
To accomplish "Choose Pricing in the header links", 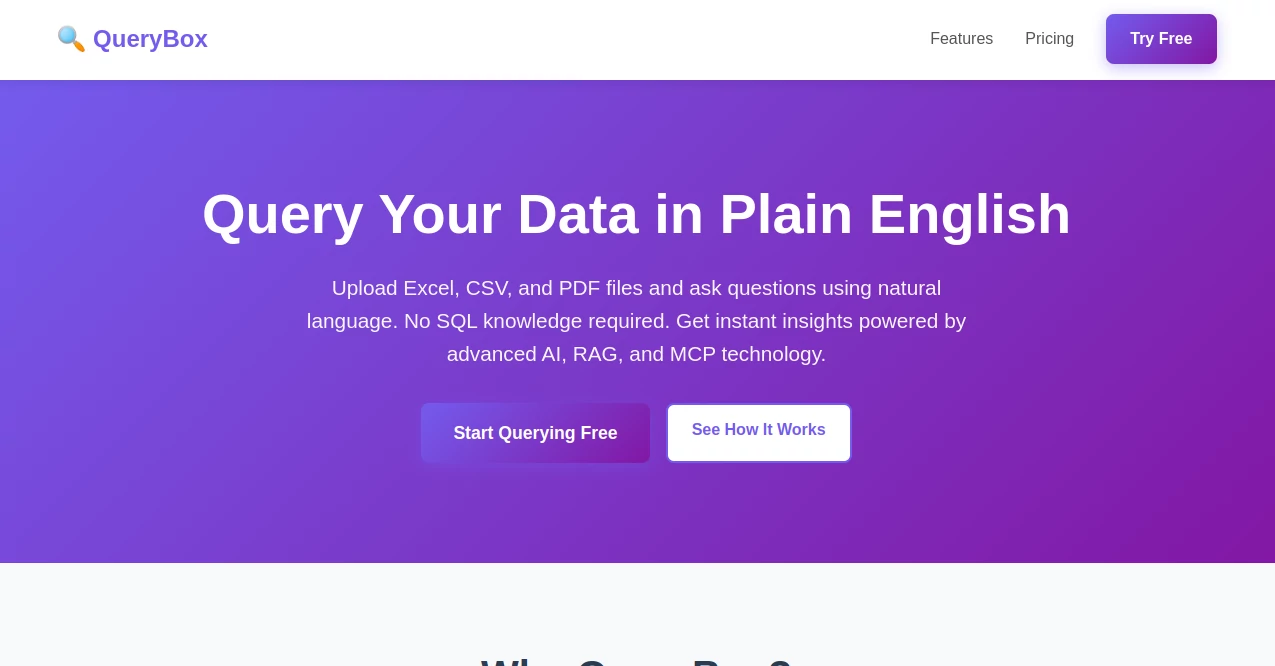I will (x=1049, y=39).
